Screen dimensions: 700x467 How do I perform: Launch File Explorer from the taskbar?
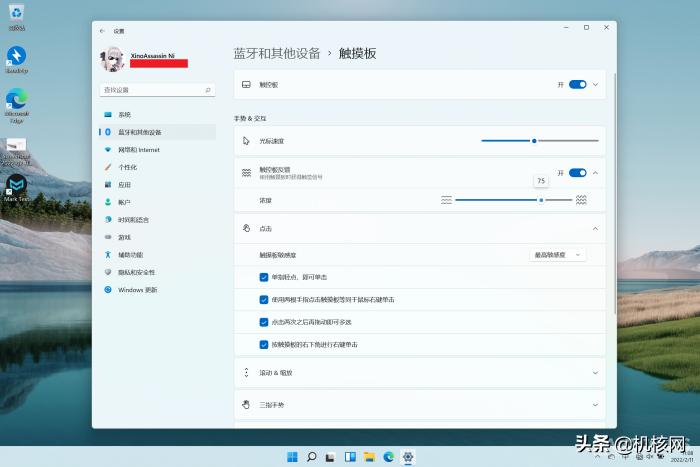369,457
